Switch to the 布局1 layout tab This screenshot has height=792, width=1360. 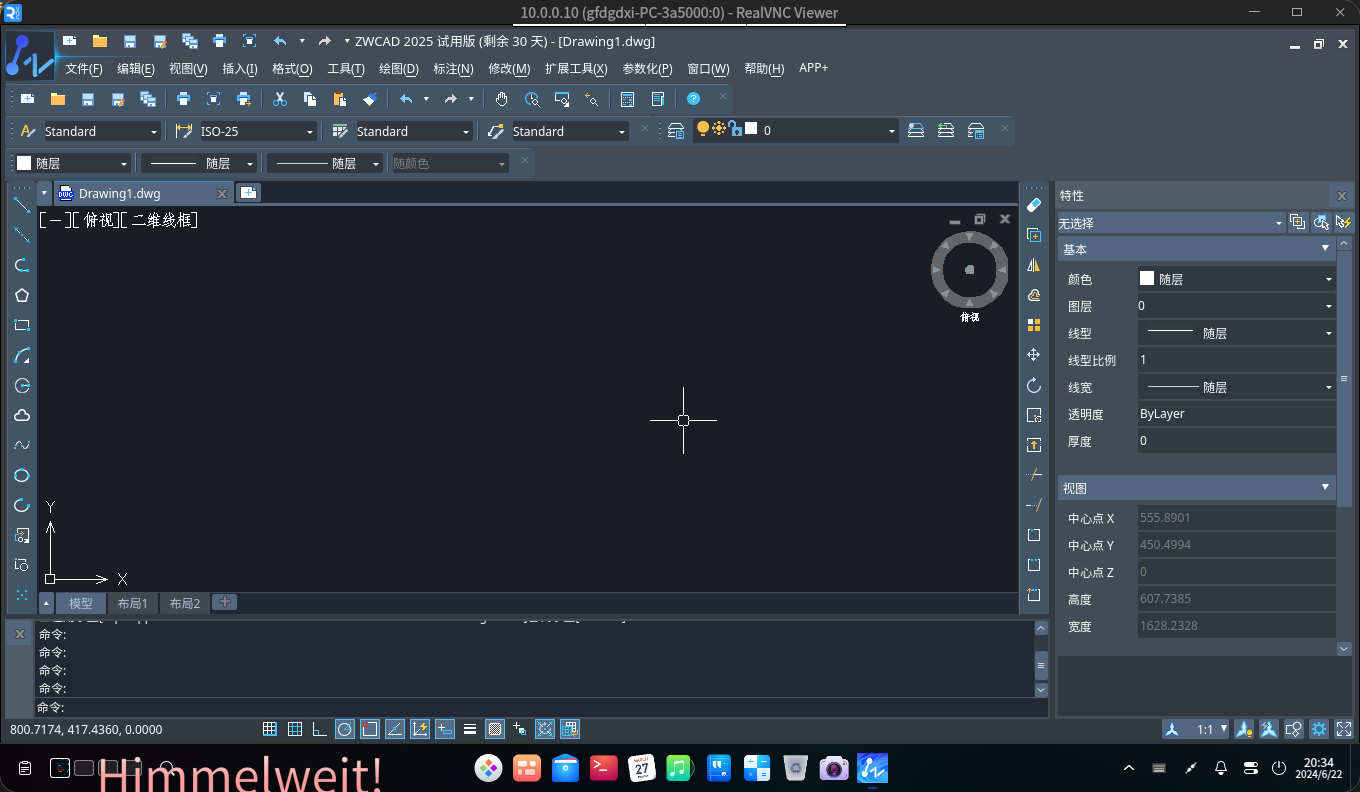pos(132,603)
